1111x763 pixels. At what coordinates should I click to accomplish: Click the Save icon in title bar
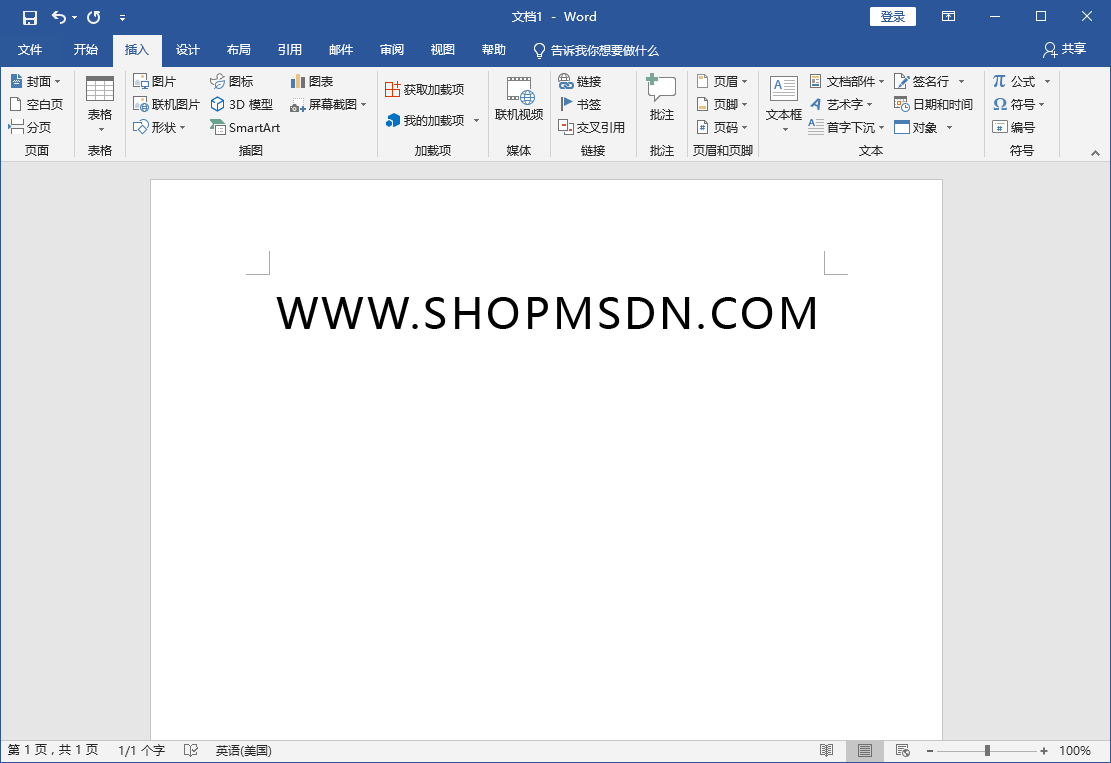[x=30, y=17]
